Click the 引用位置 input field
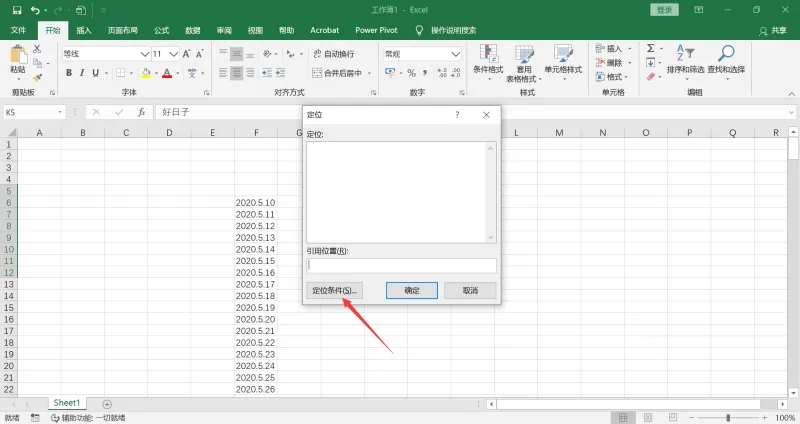 (401, 265)
